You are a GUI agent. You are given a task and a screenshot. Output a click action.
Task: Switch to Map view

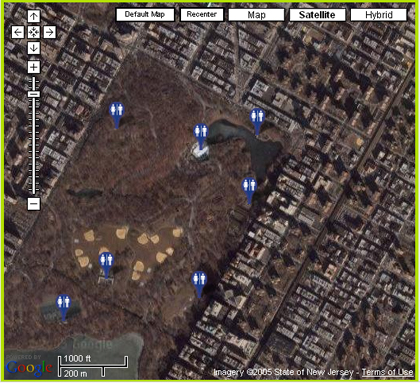pos(256,15)
